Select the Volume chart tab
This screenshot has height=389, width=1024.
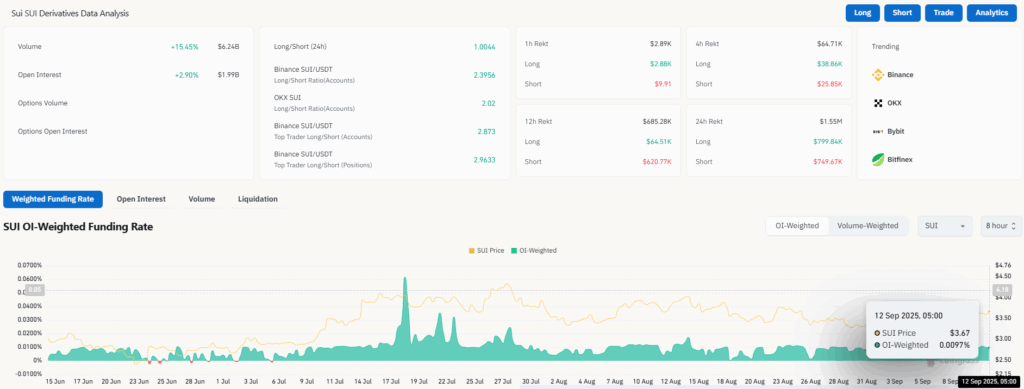[202, 199]
